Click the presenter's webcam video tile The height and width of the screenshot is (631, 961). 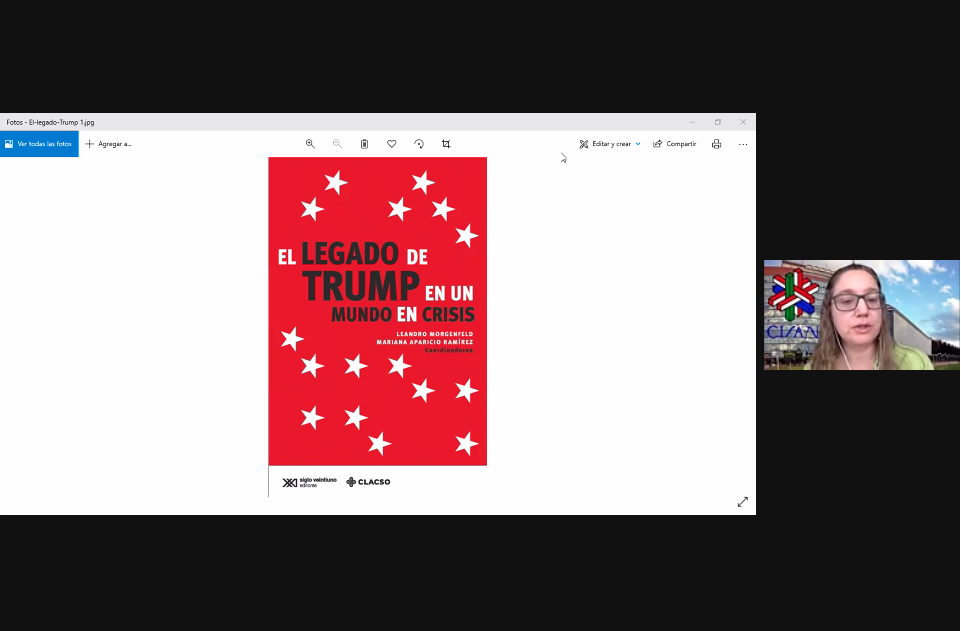[x=862, y=315]
